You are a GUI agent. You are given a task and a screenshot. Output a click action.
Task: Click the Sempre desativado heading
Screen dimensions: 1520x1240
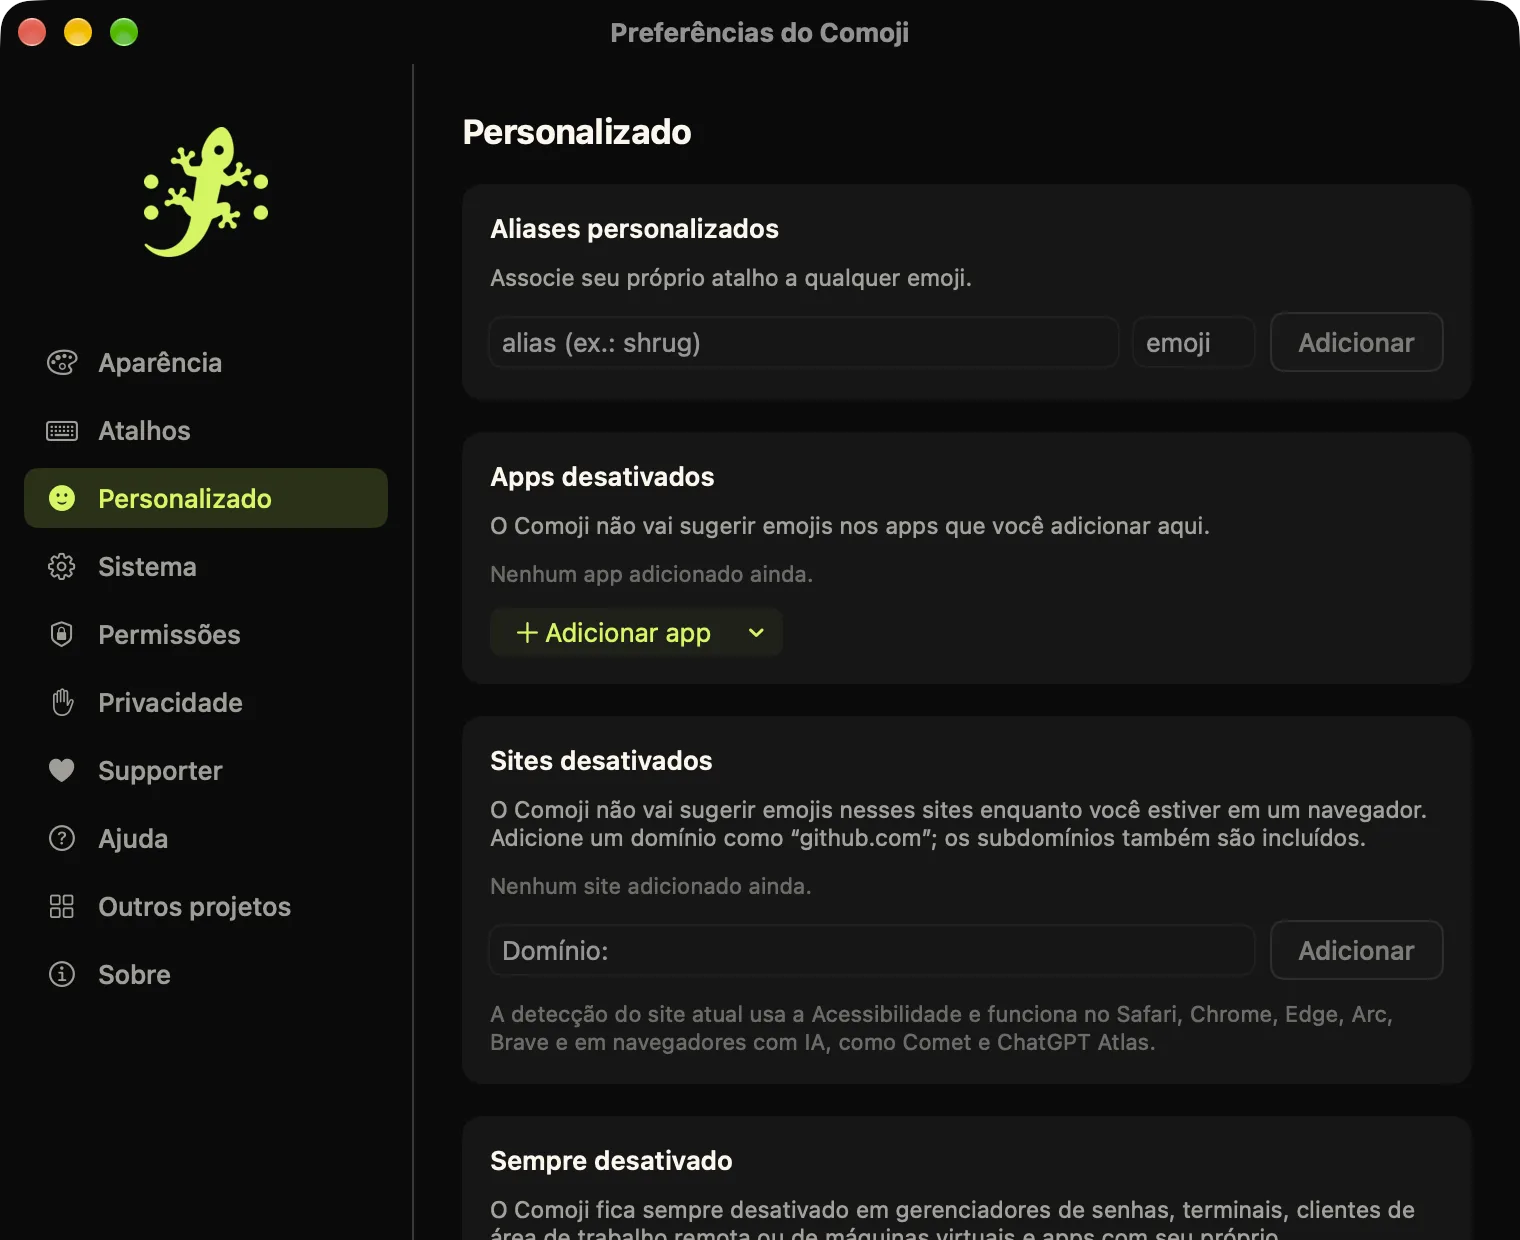(611, 1161)
